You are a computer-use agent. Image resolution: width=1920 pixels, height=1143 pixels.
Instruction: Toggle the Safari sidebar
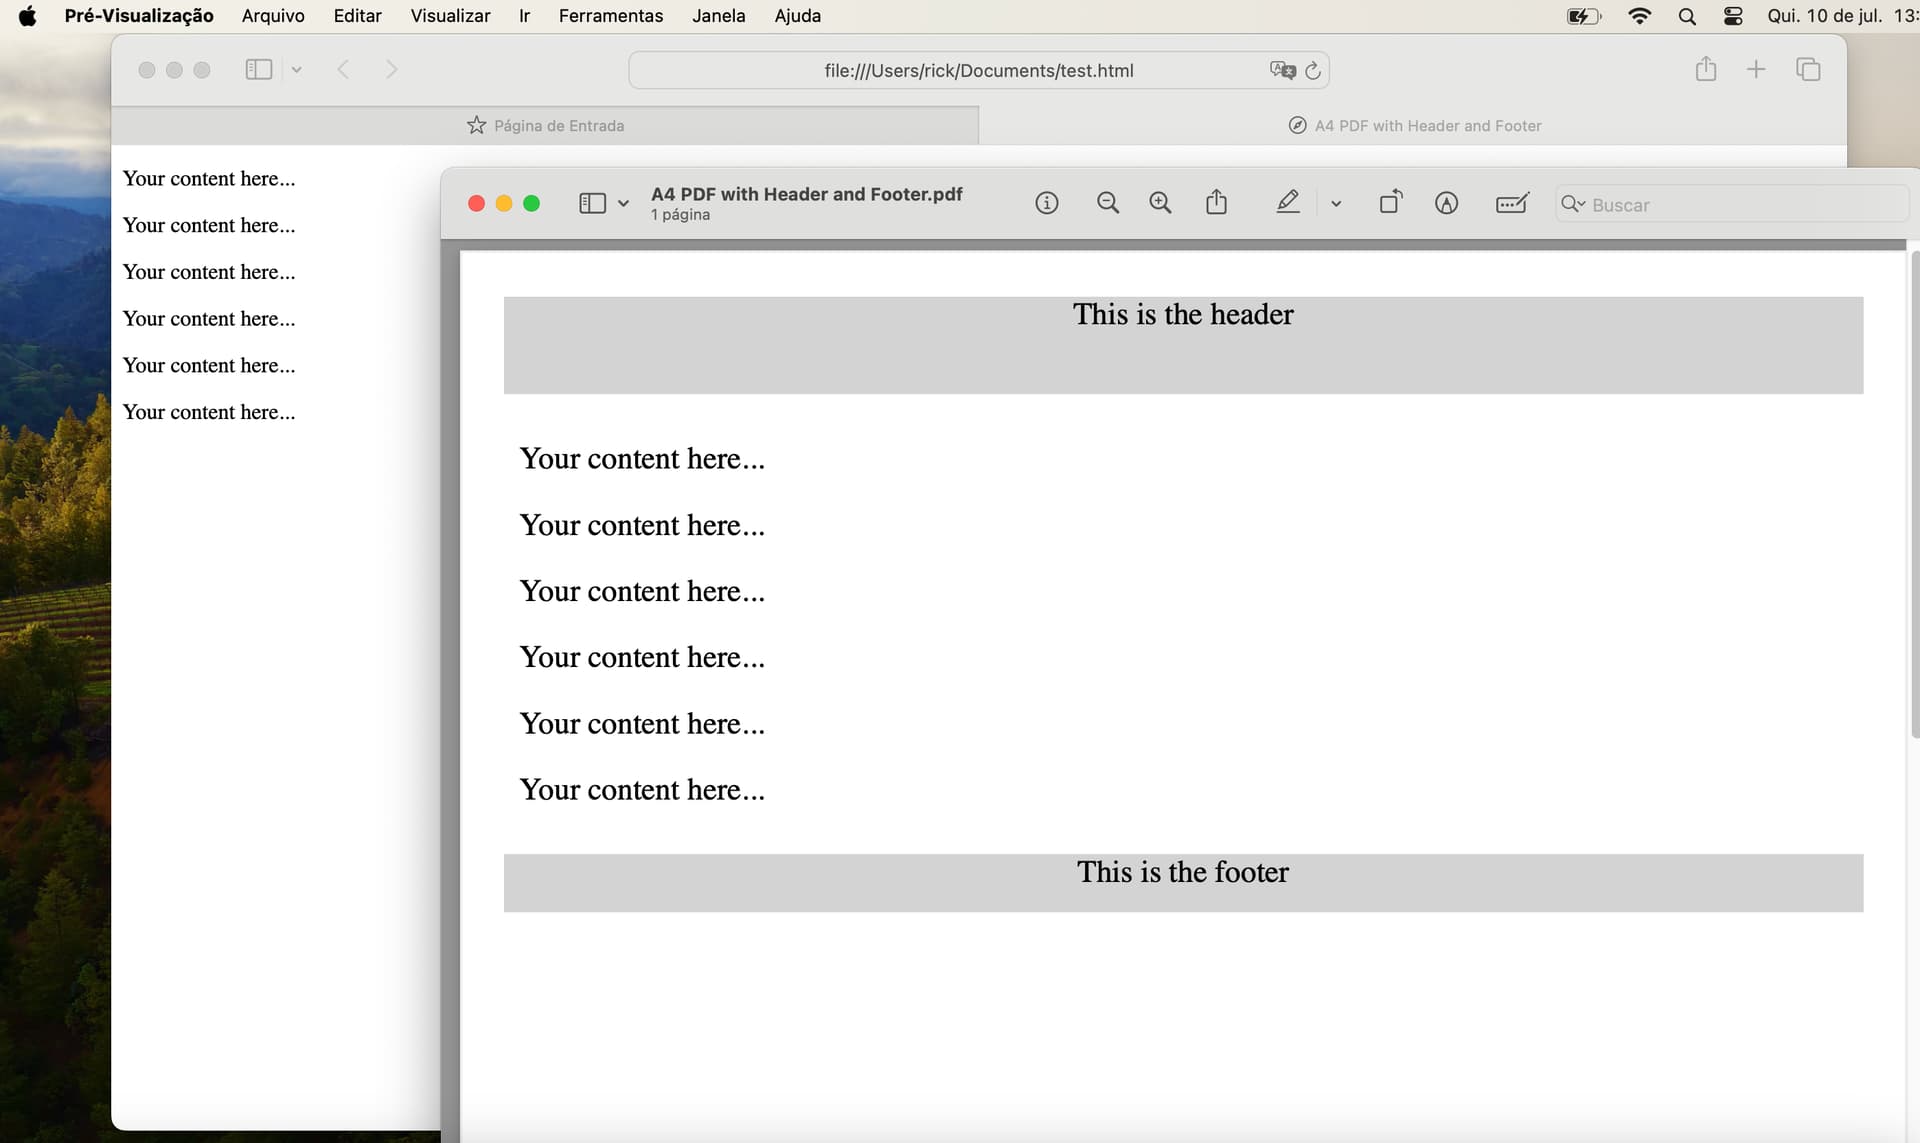(259, 69)
